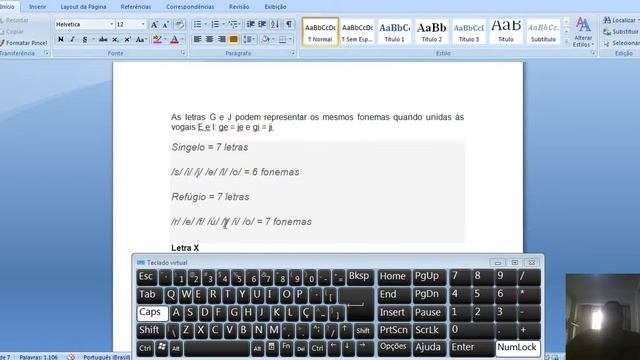Toggle italic formatting in ribbon

[x=73, y=40]
